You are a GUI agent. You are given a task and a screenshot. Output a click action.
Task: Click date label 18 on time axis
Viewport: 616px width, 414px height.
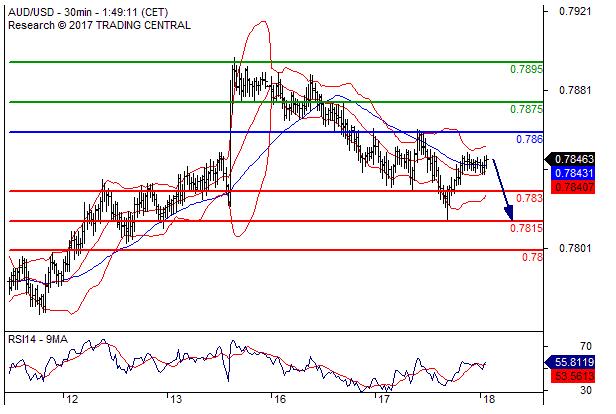489,400
